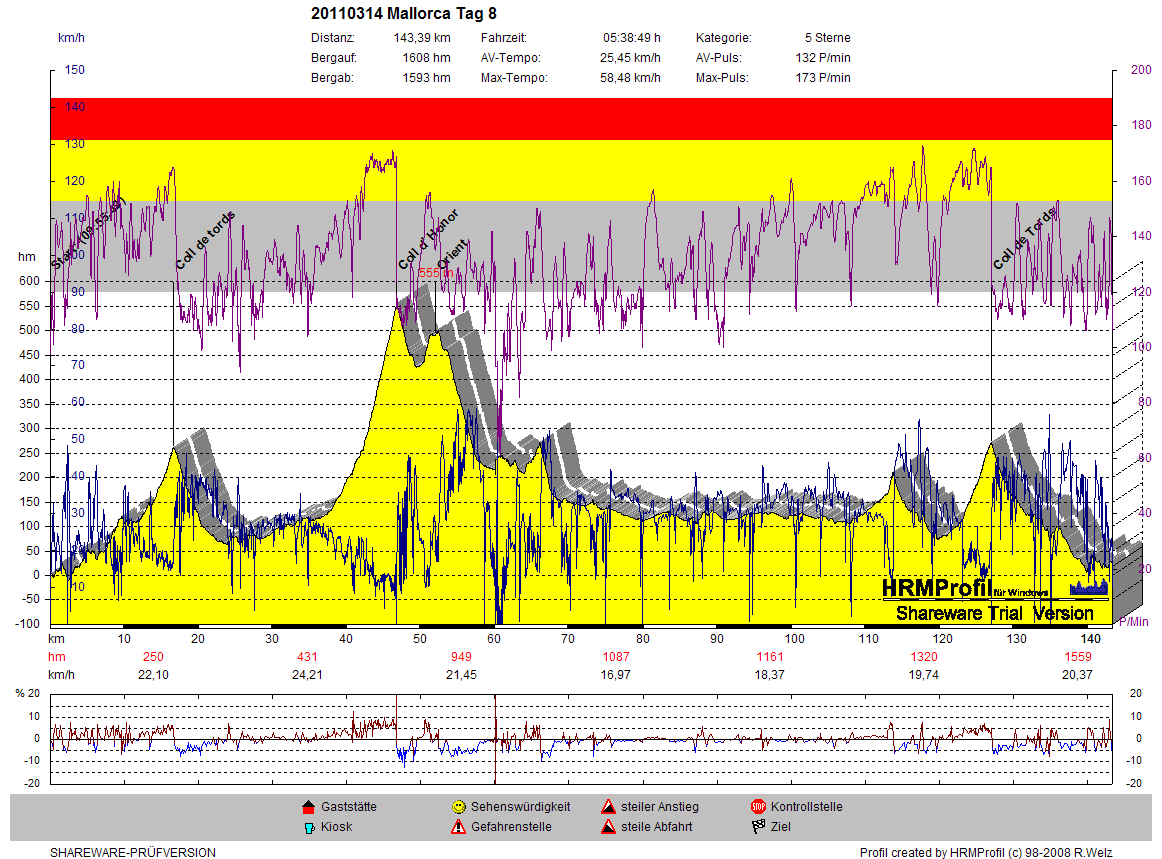Click the Ziel checkered flag icon
The width and height of the screenshot is (1162, 859).
[x=758, y=827]
